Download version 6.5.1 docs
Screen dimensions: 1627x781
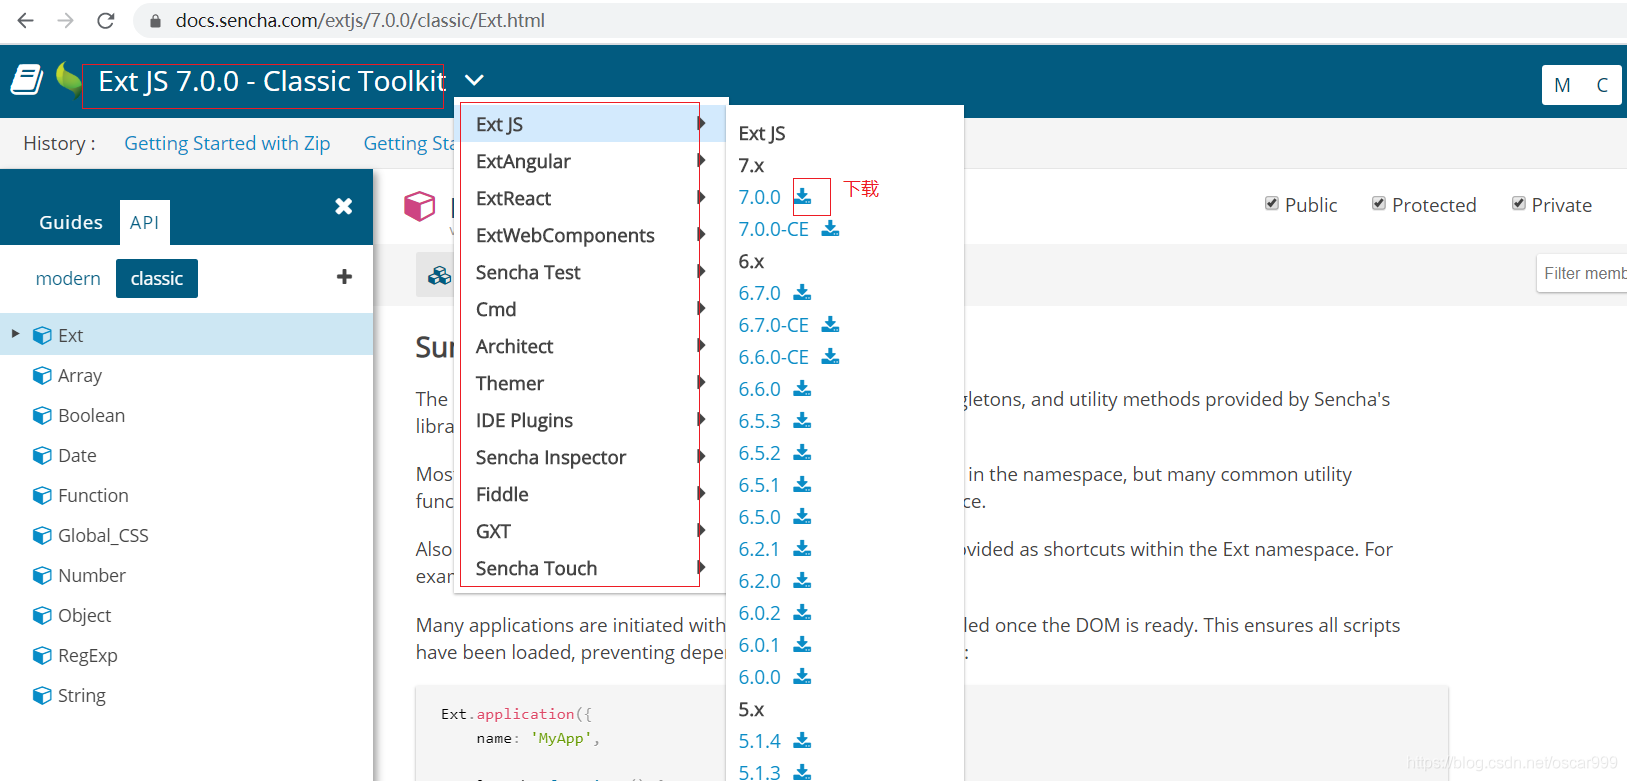pyautogui.click(x=803, y=485)
